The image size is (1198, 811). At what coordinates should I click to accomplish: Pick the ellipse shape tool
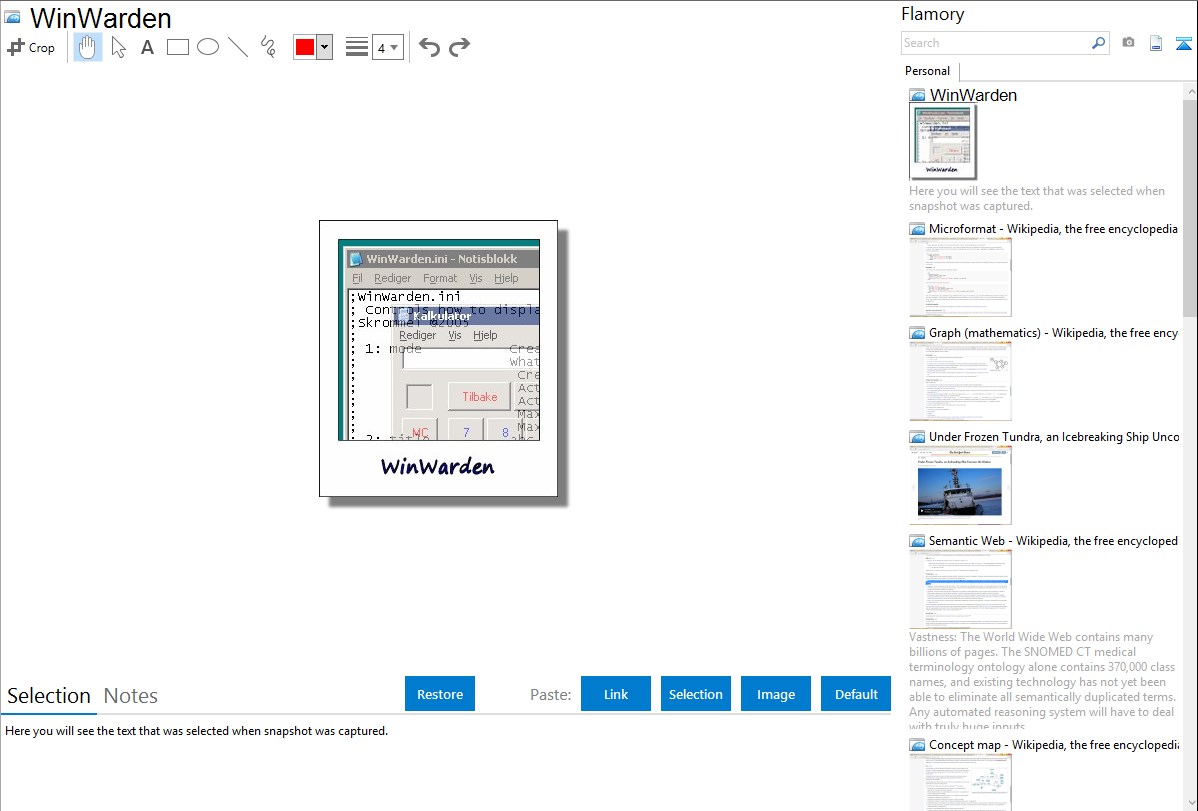pyautogui.click(x=208, y=47)
